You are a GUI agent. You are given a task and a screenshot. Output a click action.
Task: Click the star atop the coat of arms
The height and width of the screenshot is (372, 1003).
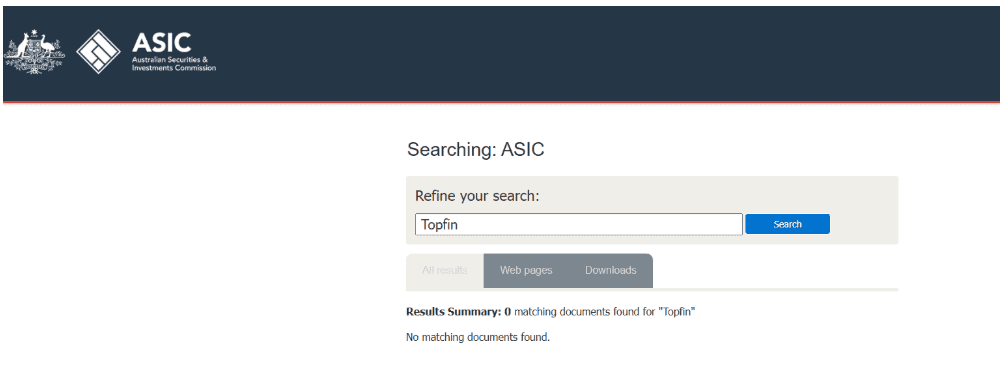pyautogui.click(x=35, y=33)
